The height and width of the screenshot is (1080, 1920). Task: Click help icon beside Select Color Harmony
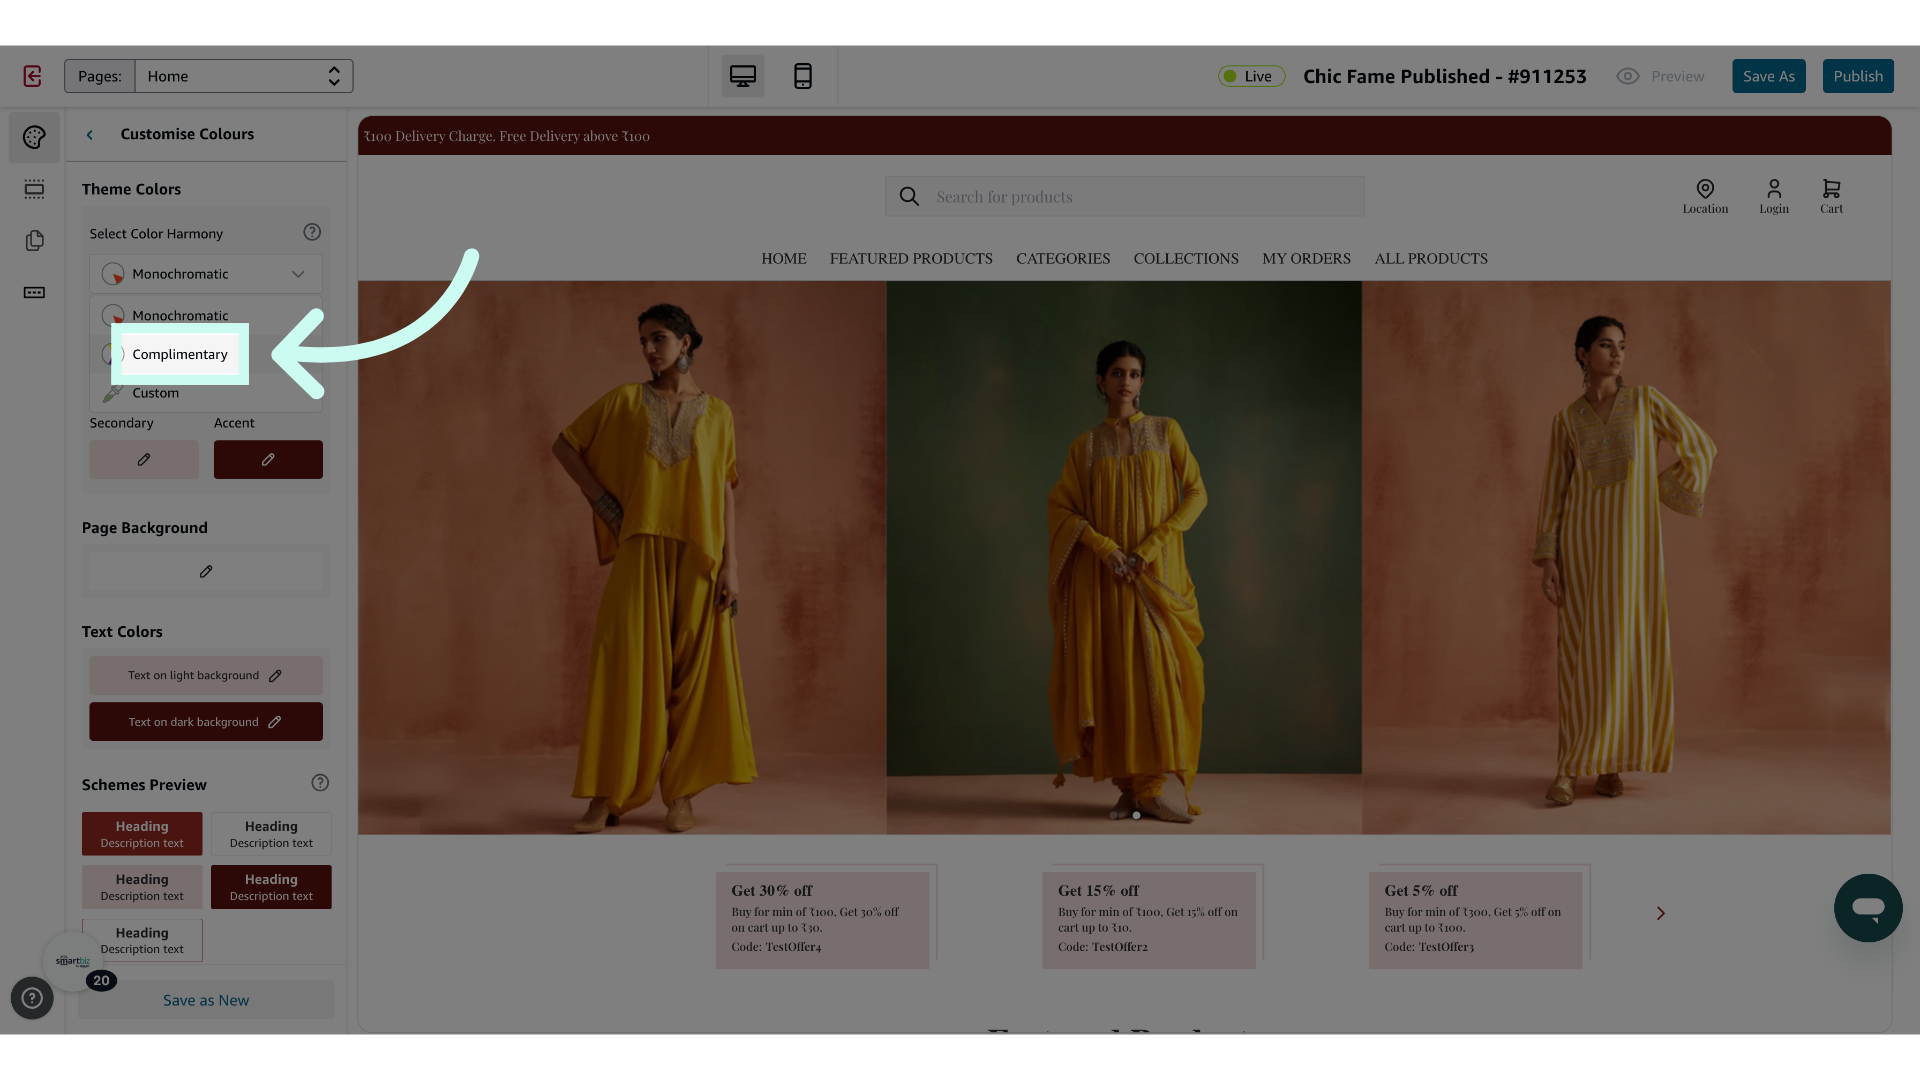click(x=312, y=232)
